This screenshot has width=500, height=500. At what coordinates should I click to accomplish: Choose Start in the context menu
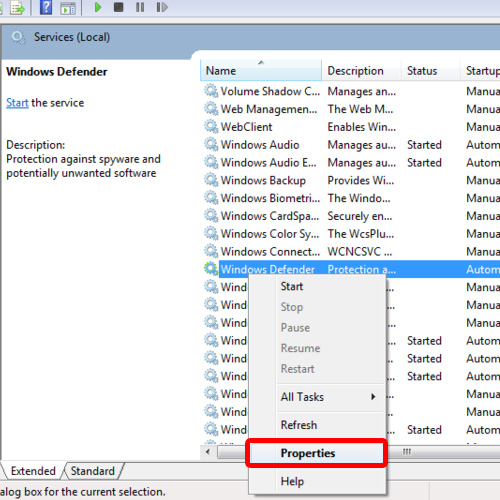click(x=317, y=286)
